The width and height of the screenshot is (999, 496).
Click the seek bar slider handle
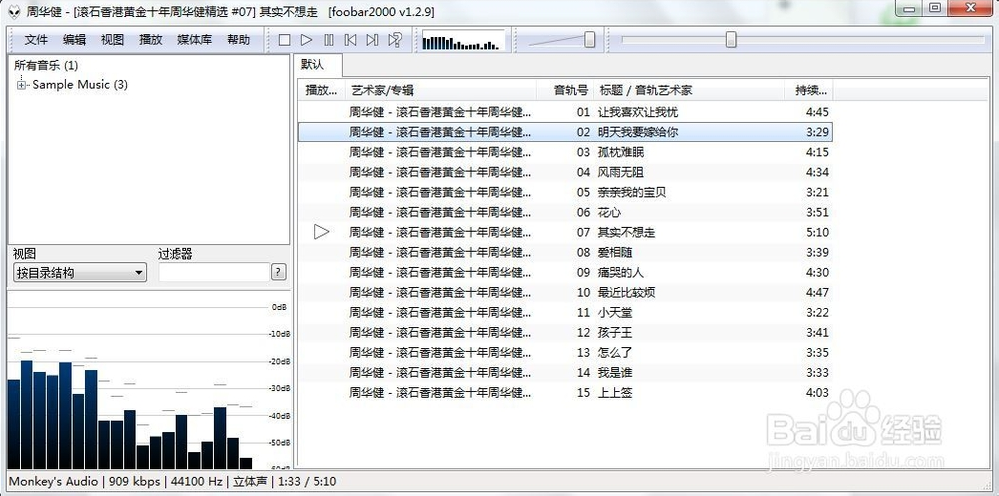pyautogui.click(x=731, y=40)
